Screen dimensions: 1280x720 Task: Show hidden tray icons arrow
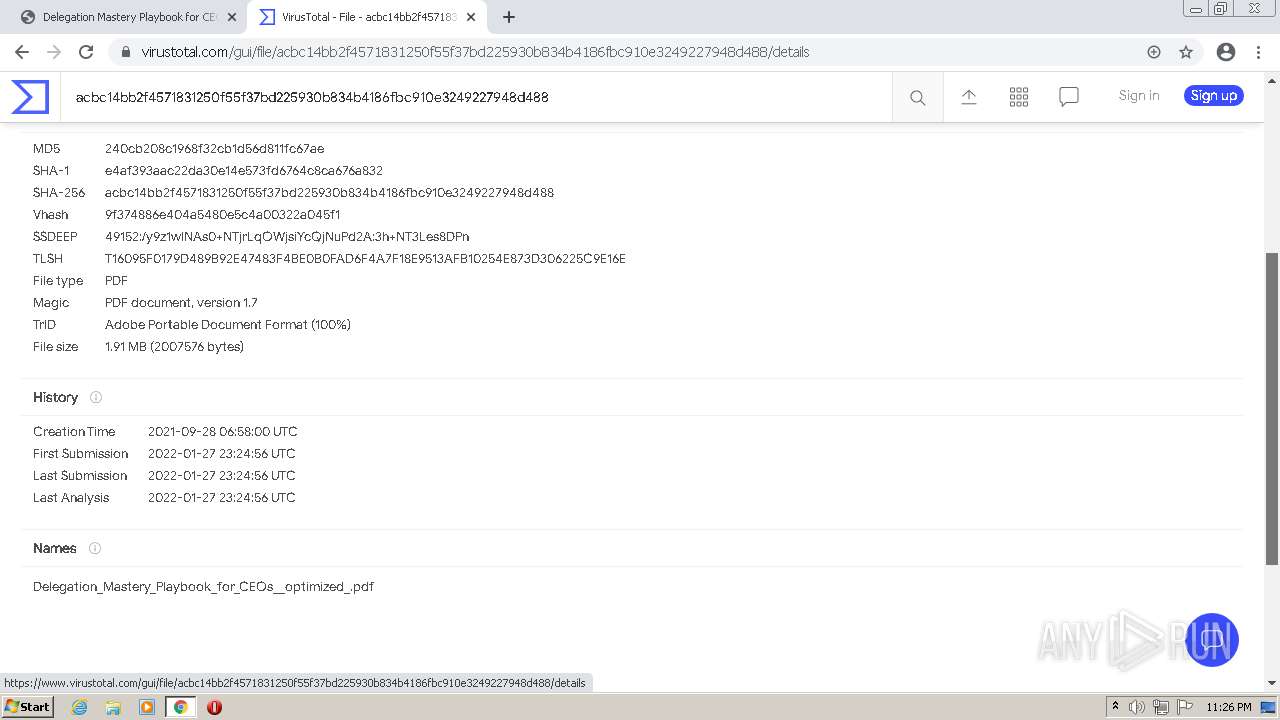pos(1115,707)
